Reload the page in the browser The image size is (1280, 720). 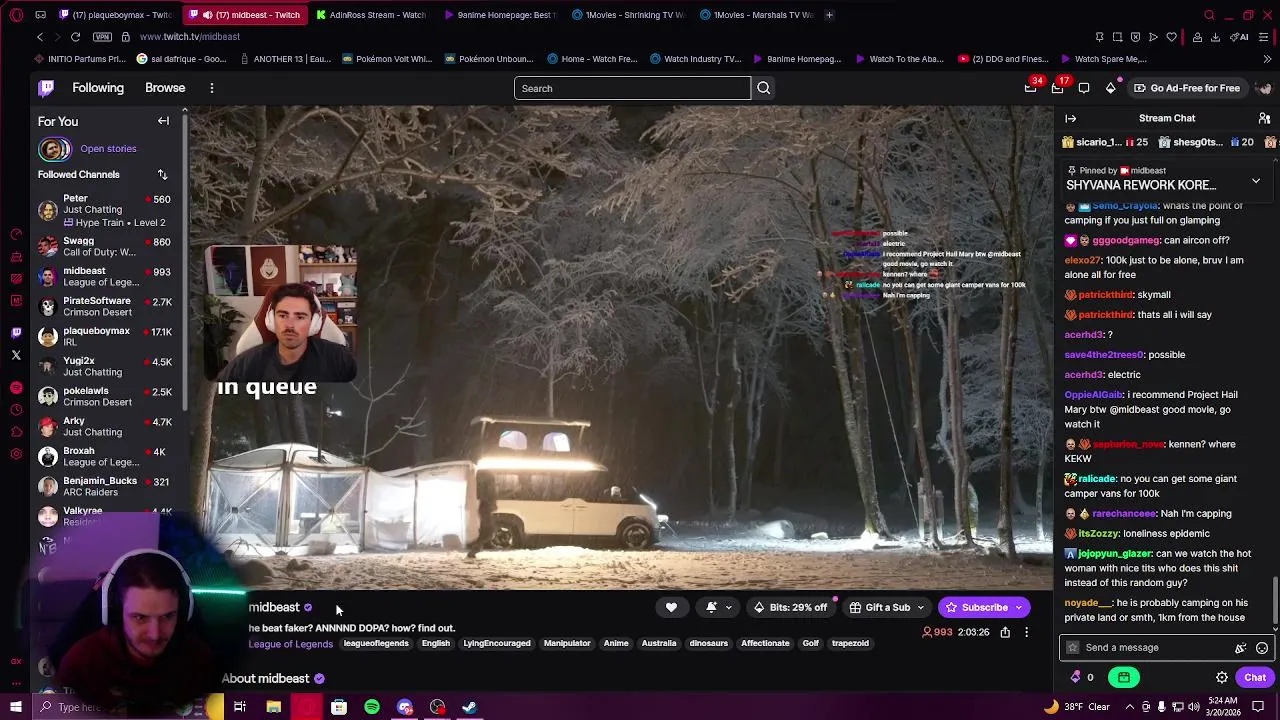(x=75, y=37)
